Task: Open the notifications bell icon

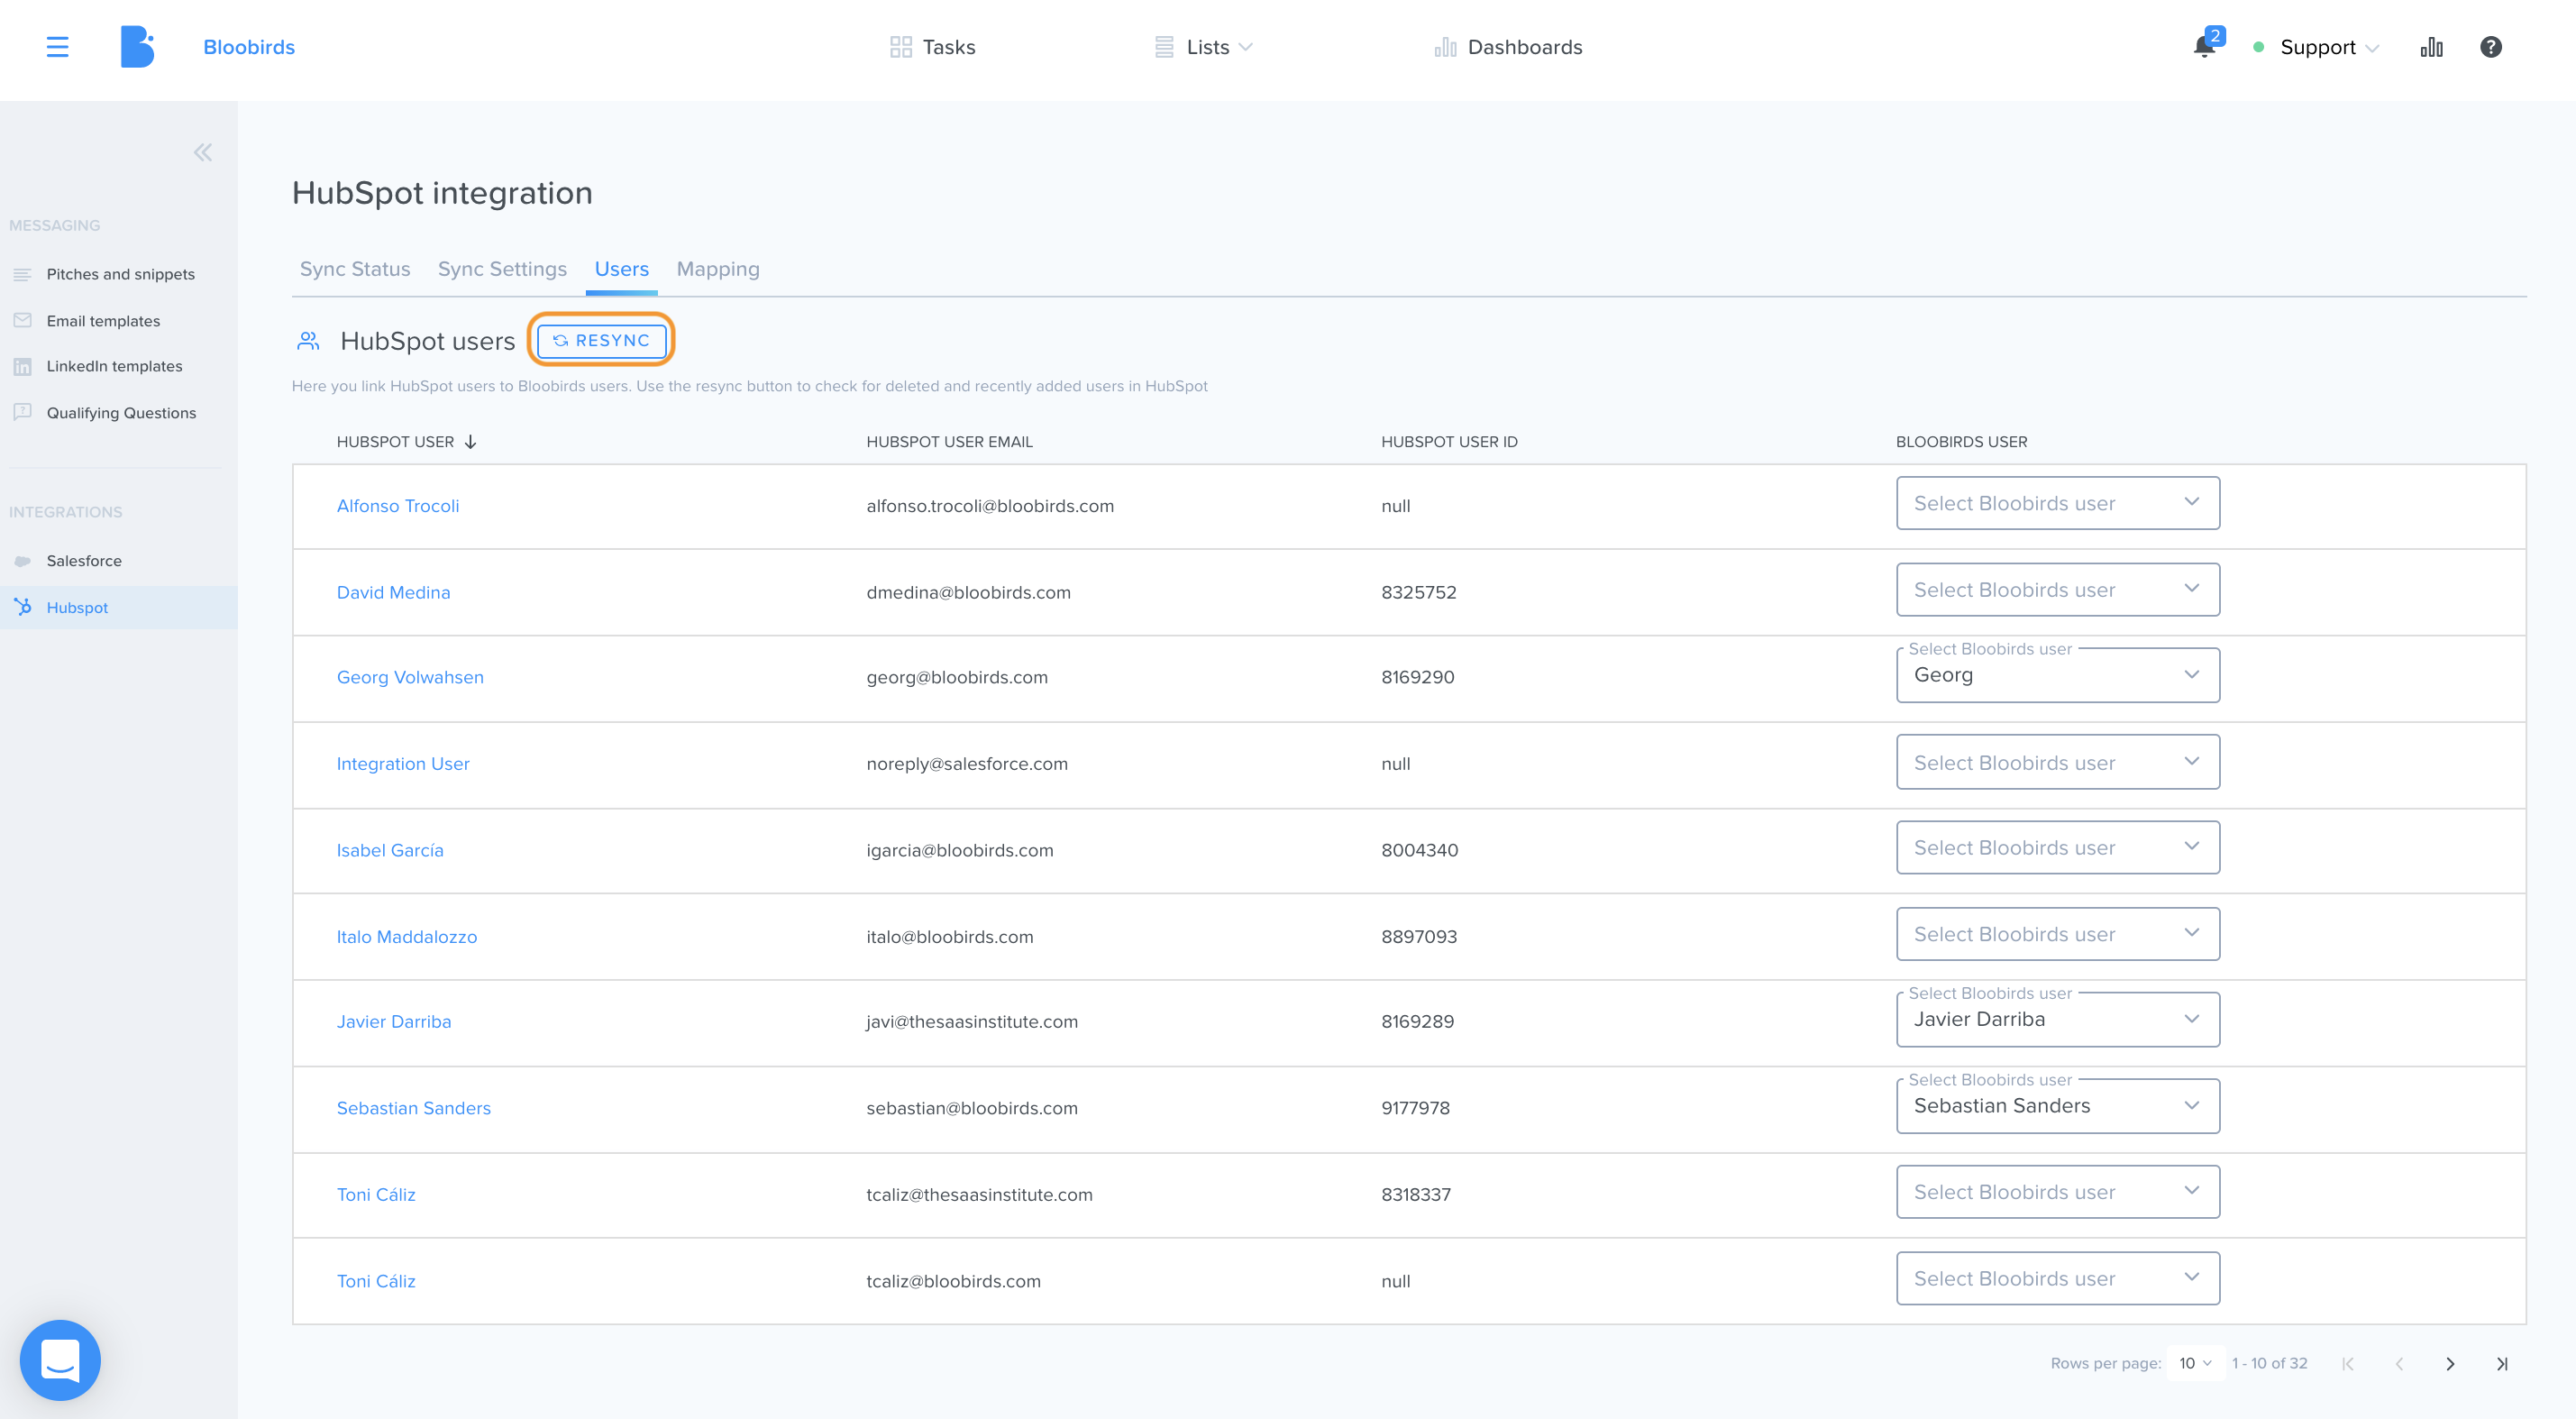Action: 2203,47
